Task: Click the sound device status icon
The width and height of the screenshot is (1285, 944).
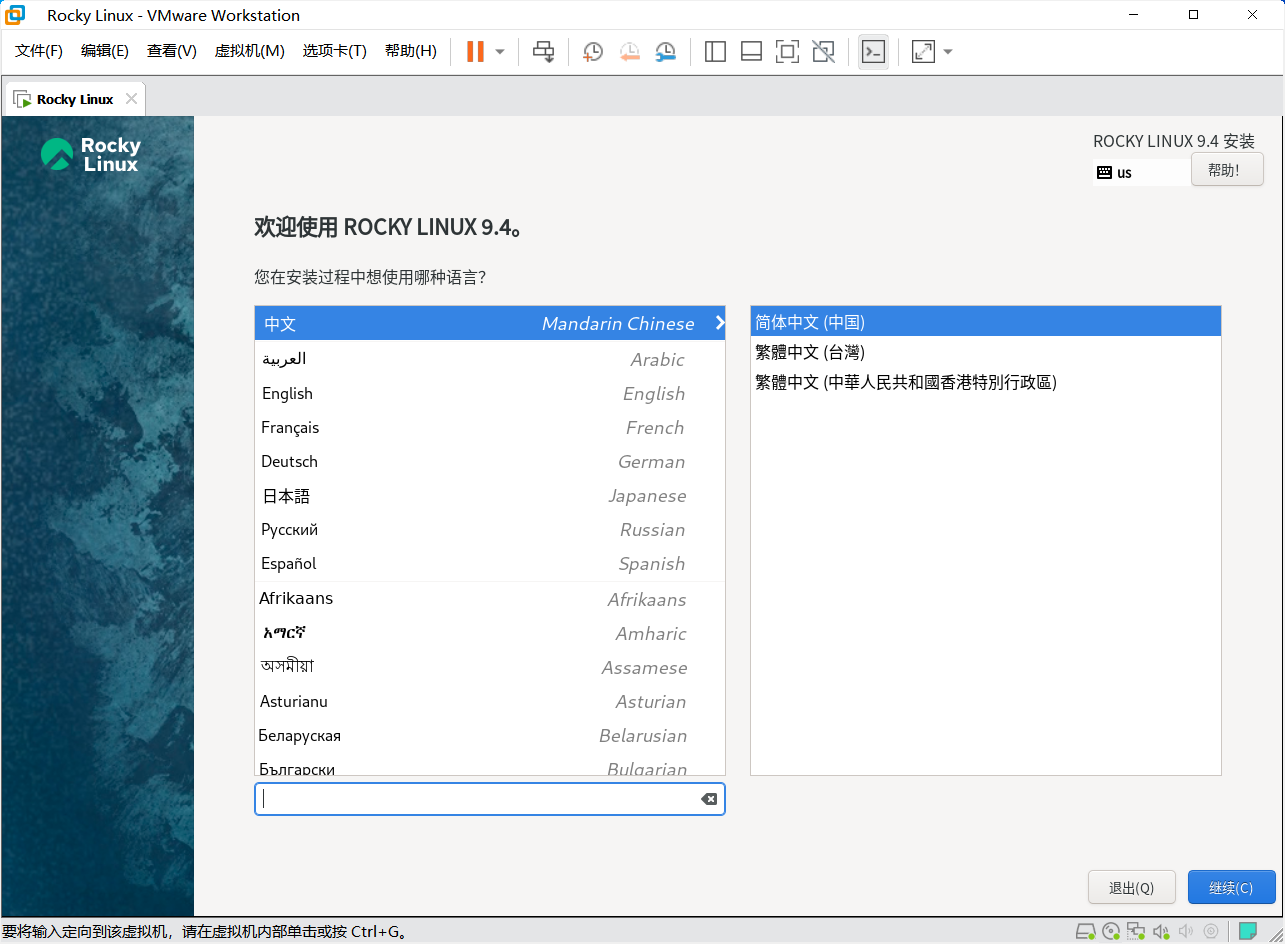Action: tap(1161, 931)
